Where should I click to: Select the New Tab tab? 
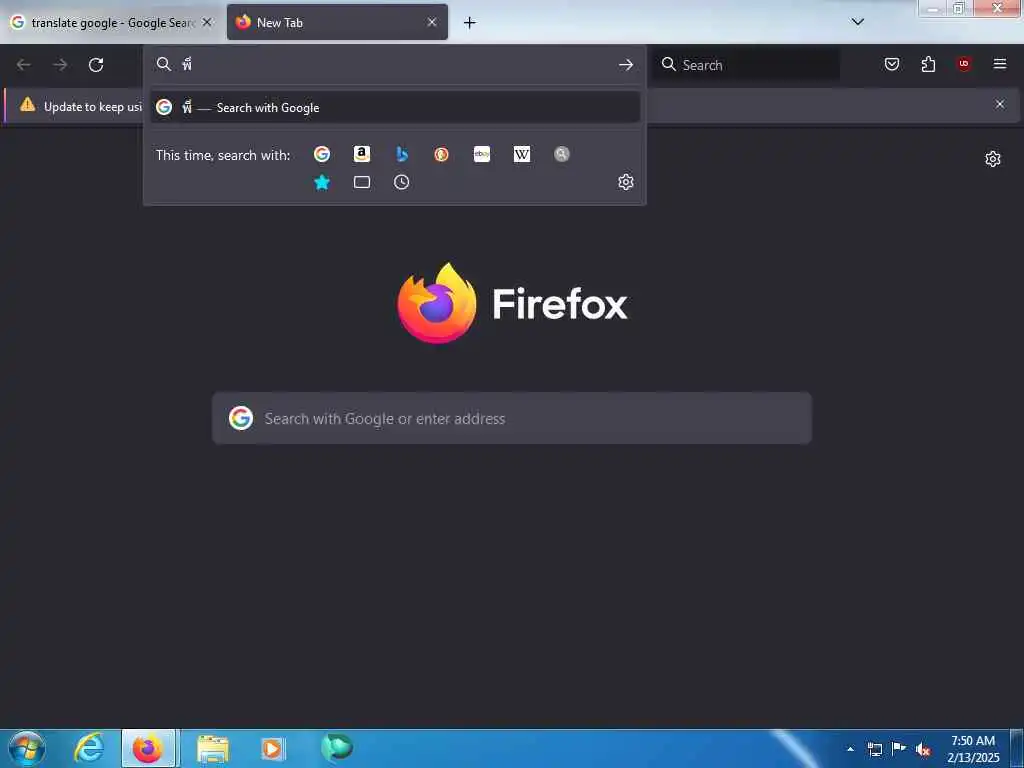[337, 23]
